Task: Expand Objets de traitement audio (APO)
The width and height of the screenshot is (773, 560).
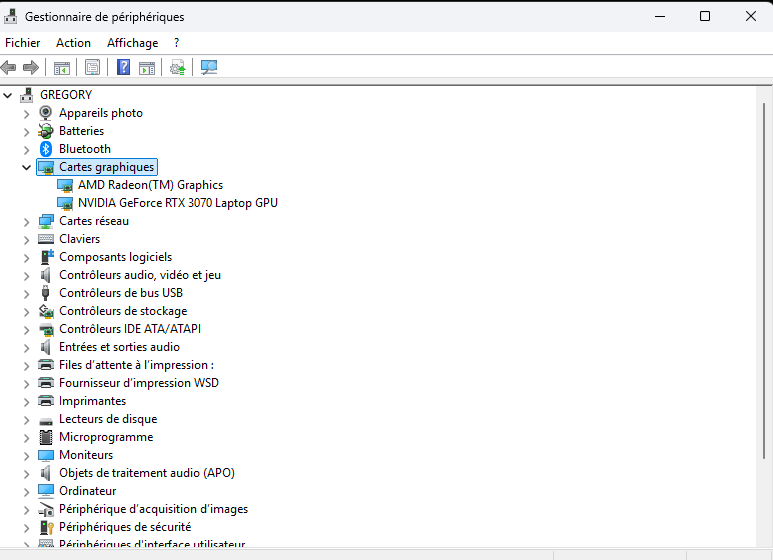Action: tap(27, 474)
